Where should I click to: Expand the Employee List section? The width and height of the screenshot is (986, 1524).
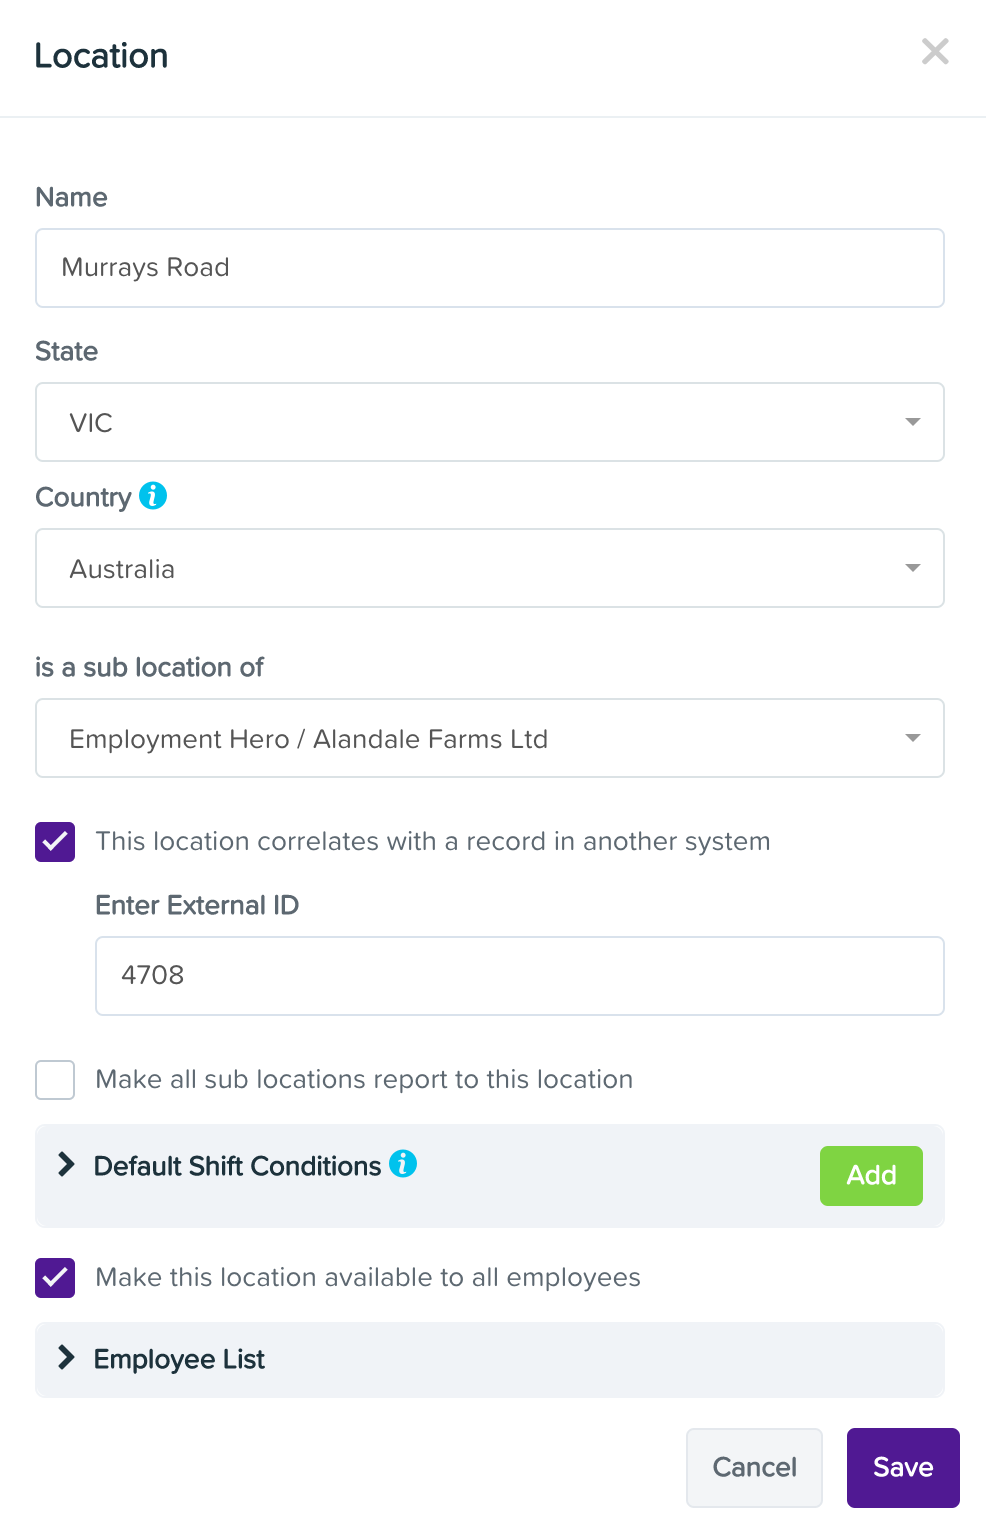tap(178, 1358)
